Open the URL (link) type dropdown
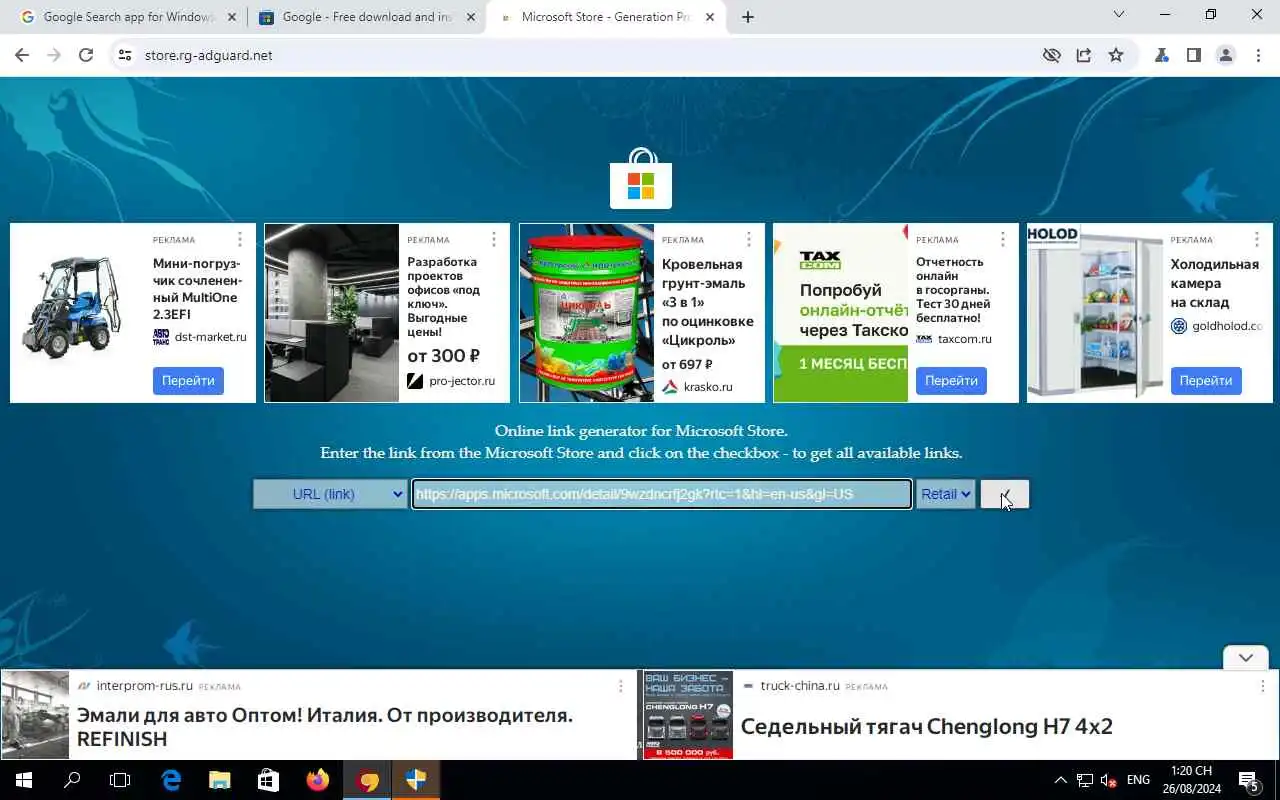 pyautogui.click(x=329, y=494)
